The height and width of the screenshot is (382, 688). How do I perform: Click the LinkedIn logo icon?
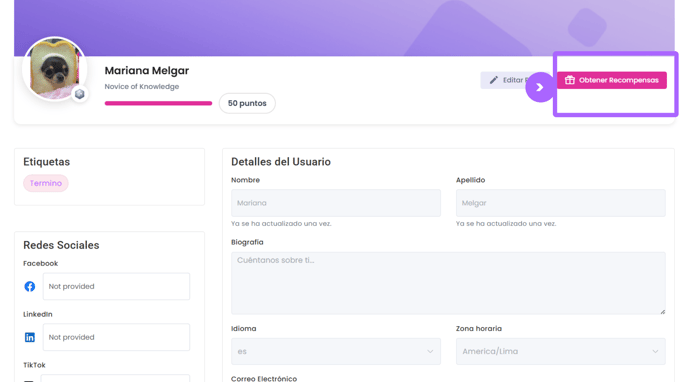29,337
